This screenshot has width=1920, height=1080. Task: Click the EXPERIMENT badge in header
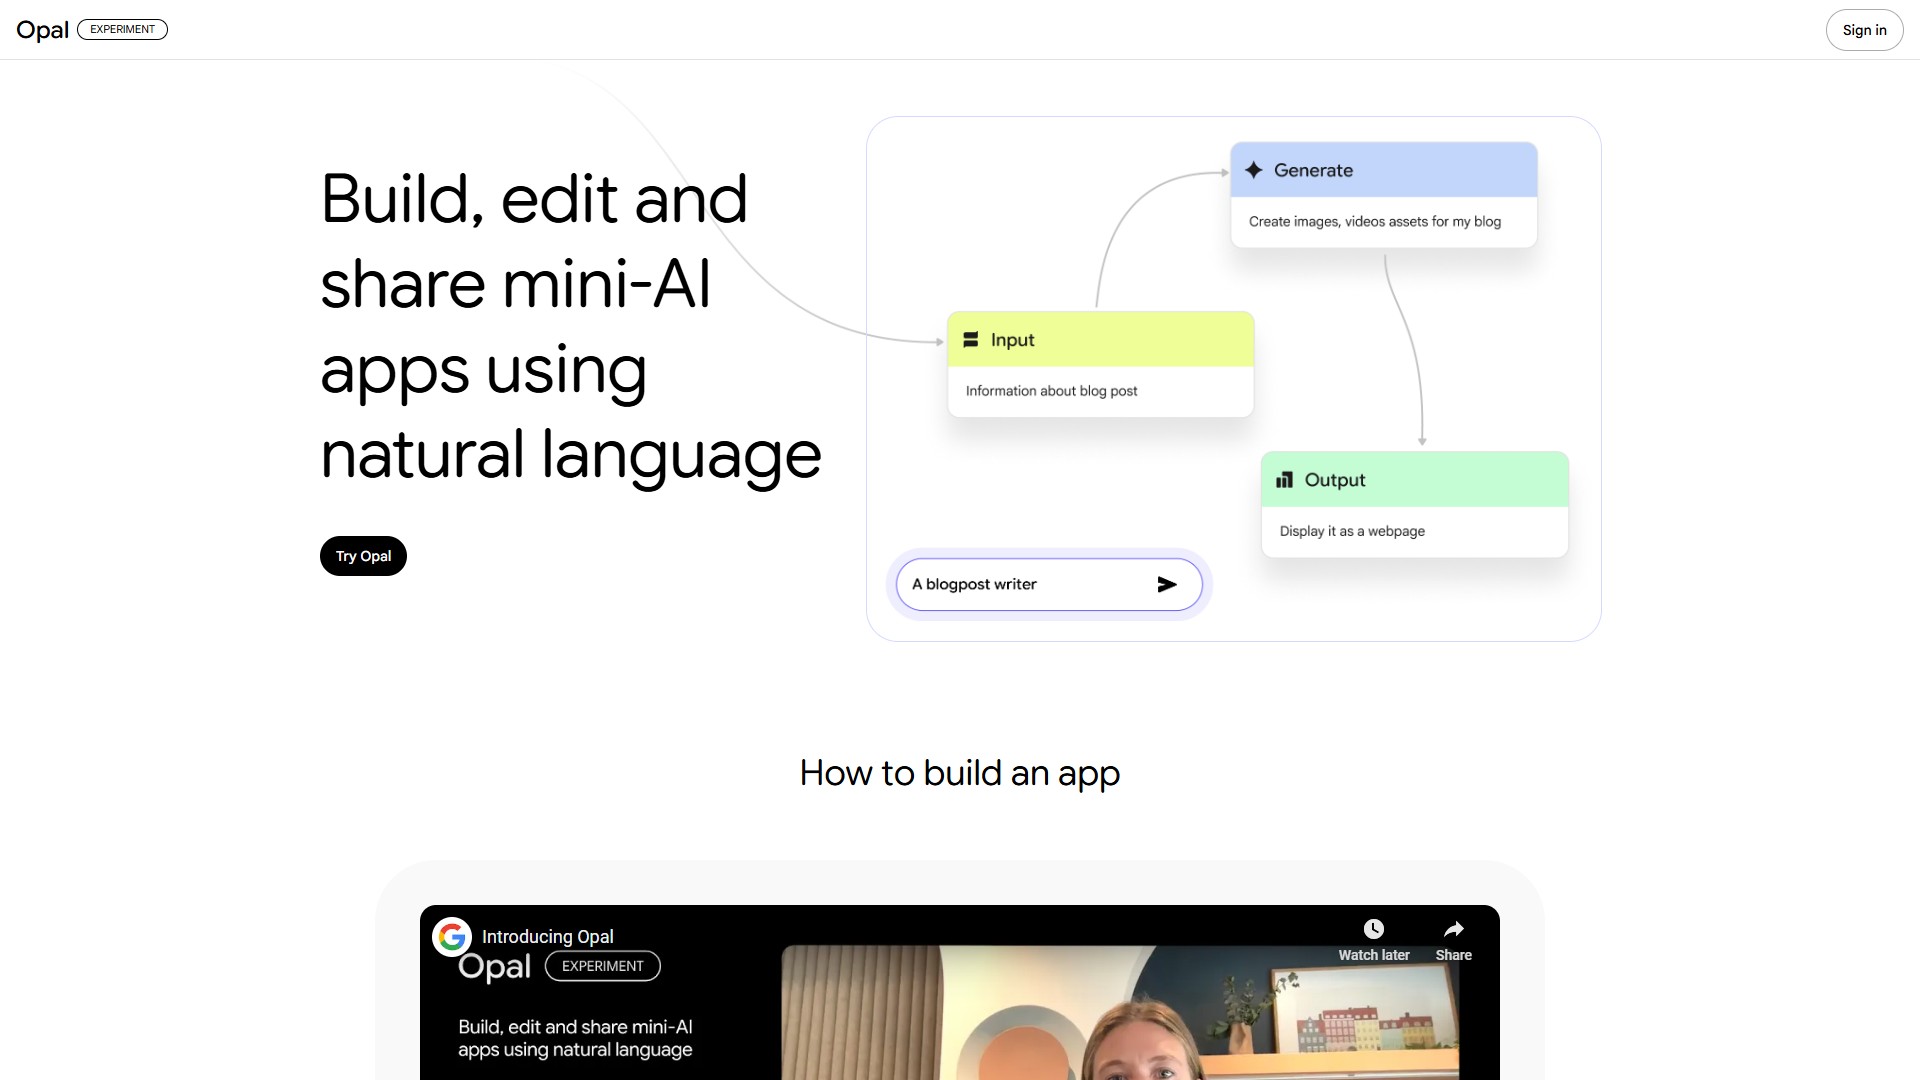(x=122, y=30)
